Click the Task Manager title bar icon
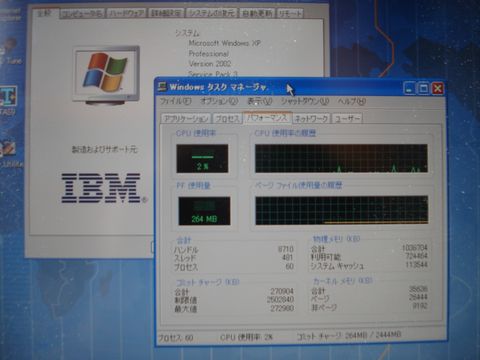The height and width of the screenshot is (360, 480). pos(162,87)
